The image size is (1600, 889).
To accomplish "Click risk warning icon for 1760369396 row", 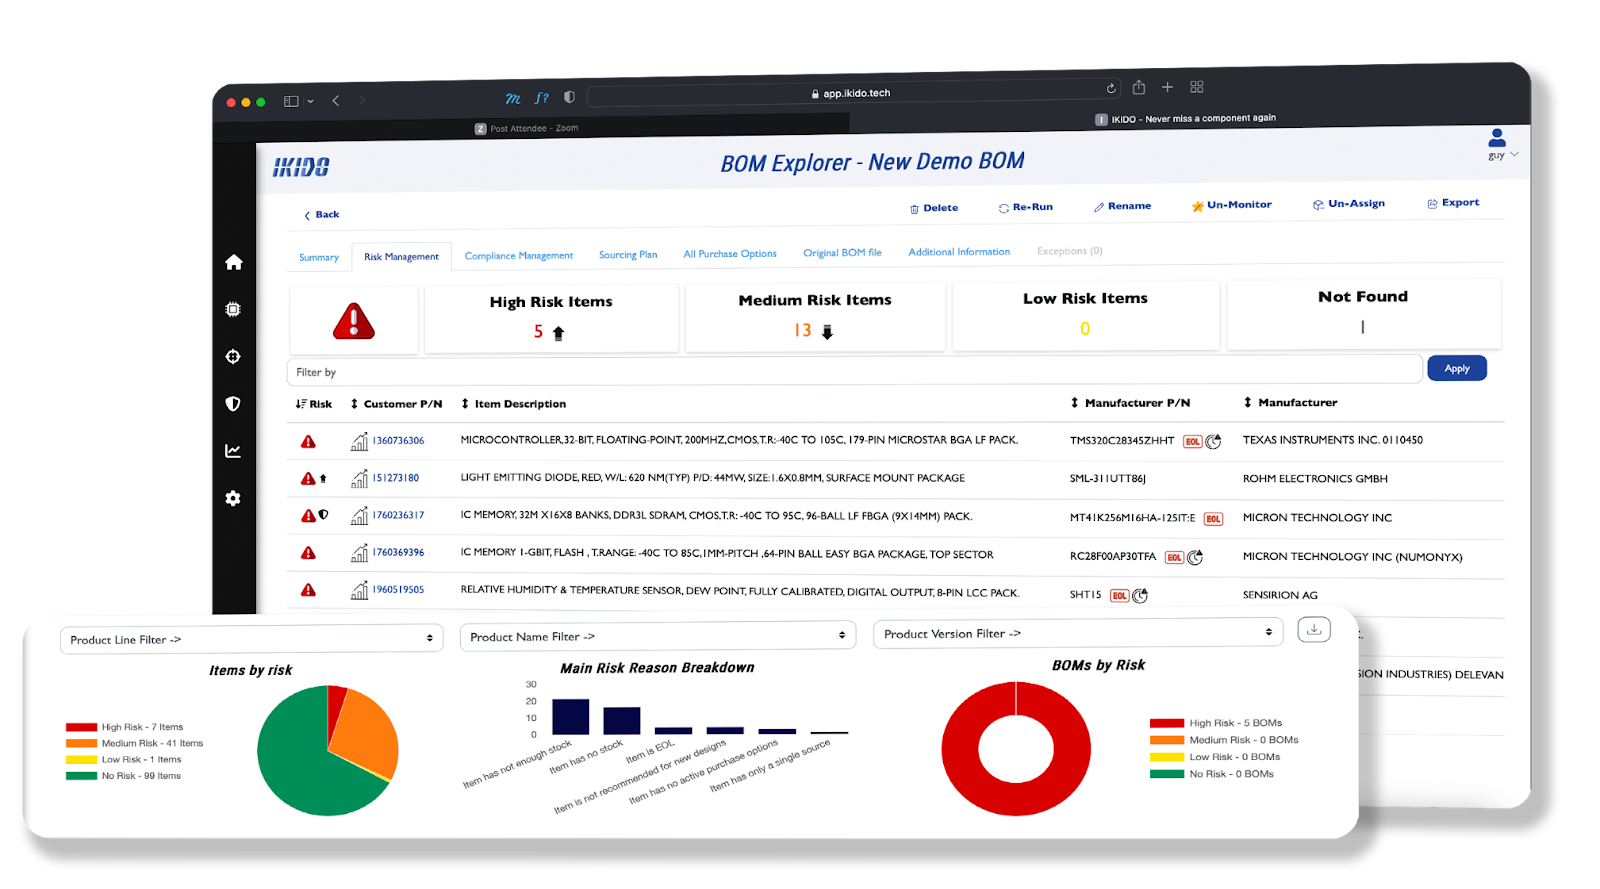I will coord(308,552).
